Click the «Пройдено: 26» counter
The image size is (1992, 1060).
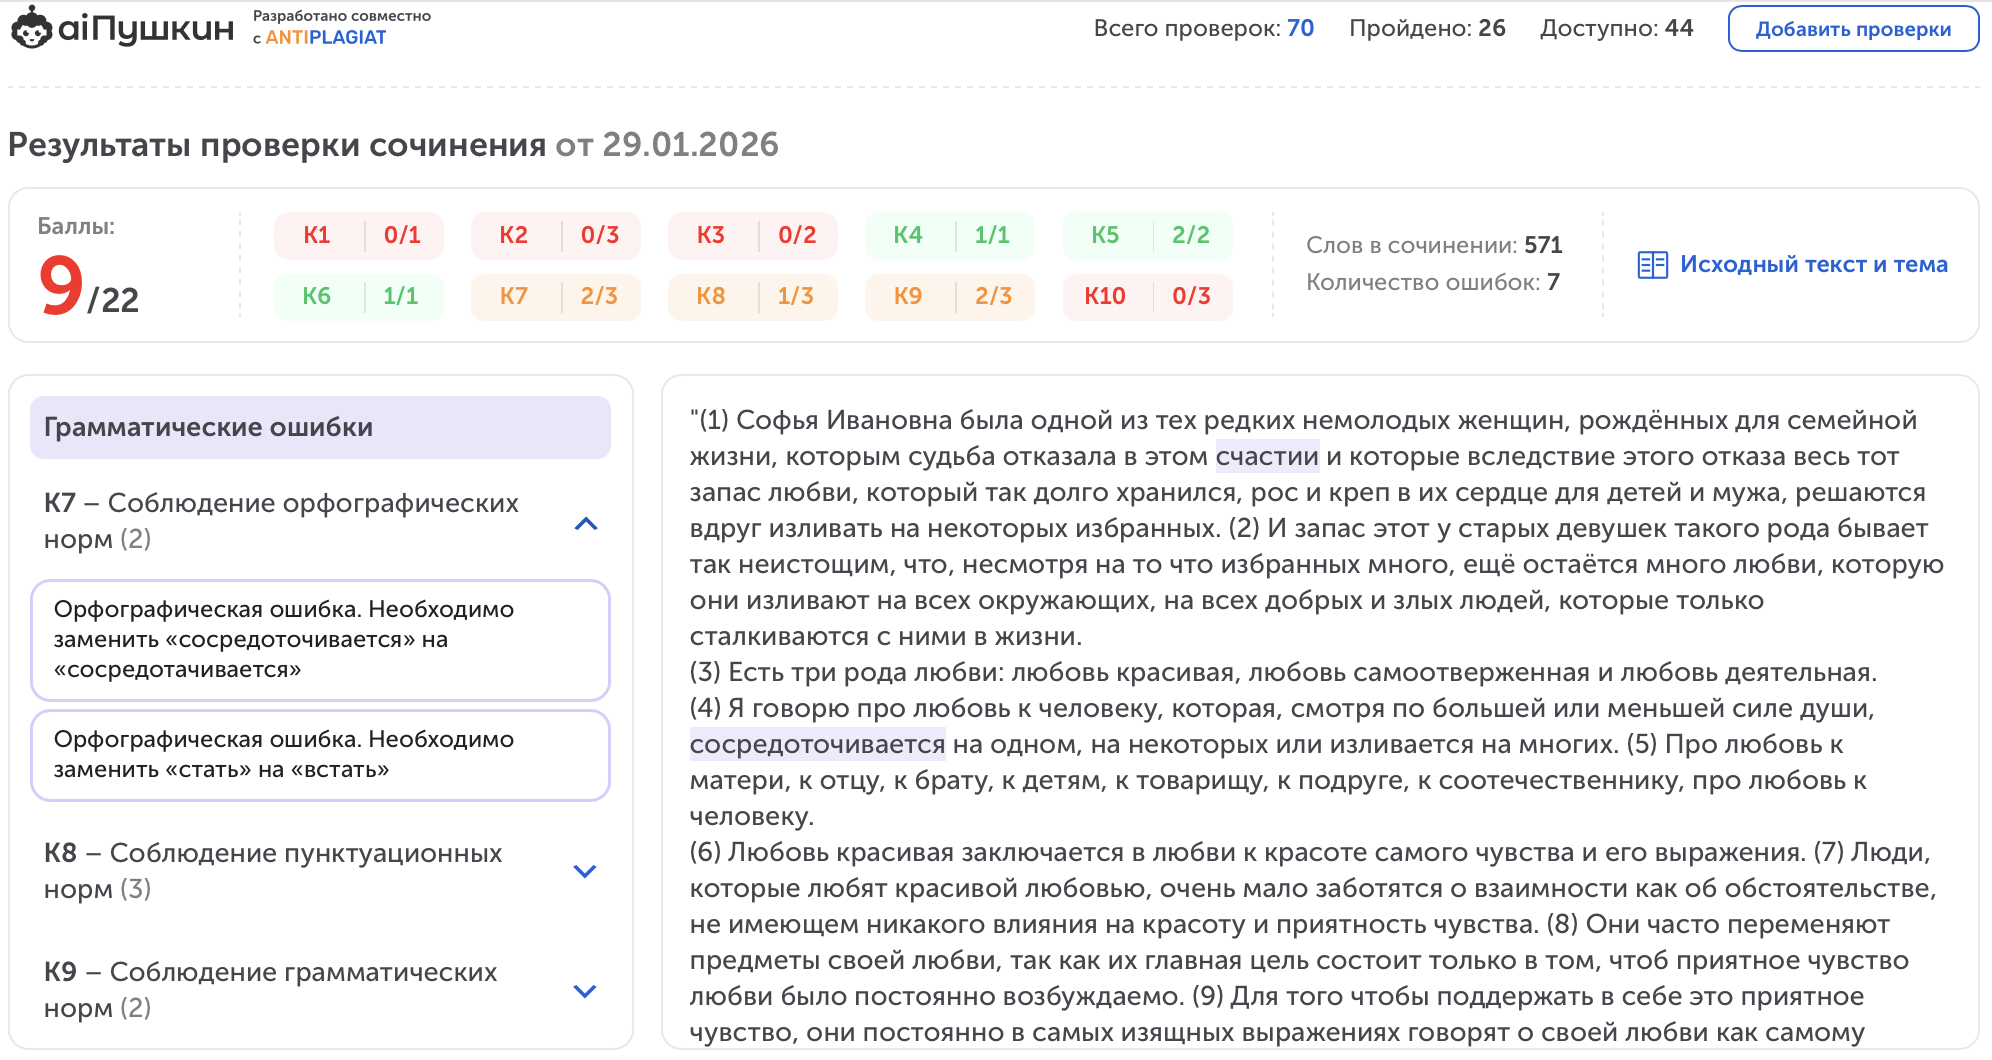1427,28
